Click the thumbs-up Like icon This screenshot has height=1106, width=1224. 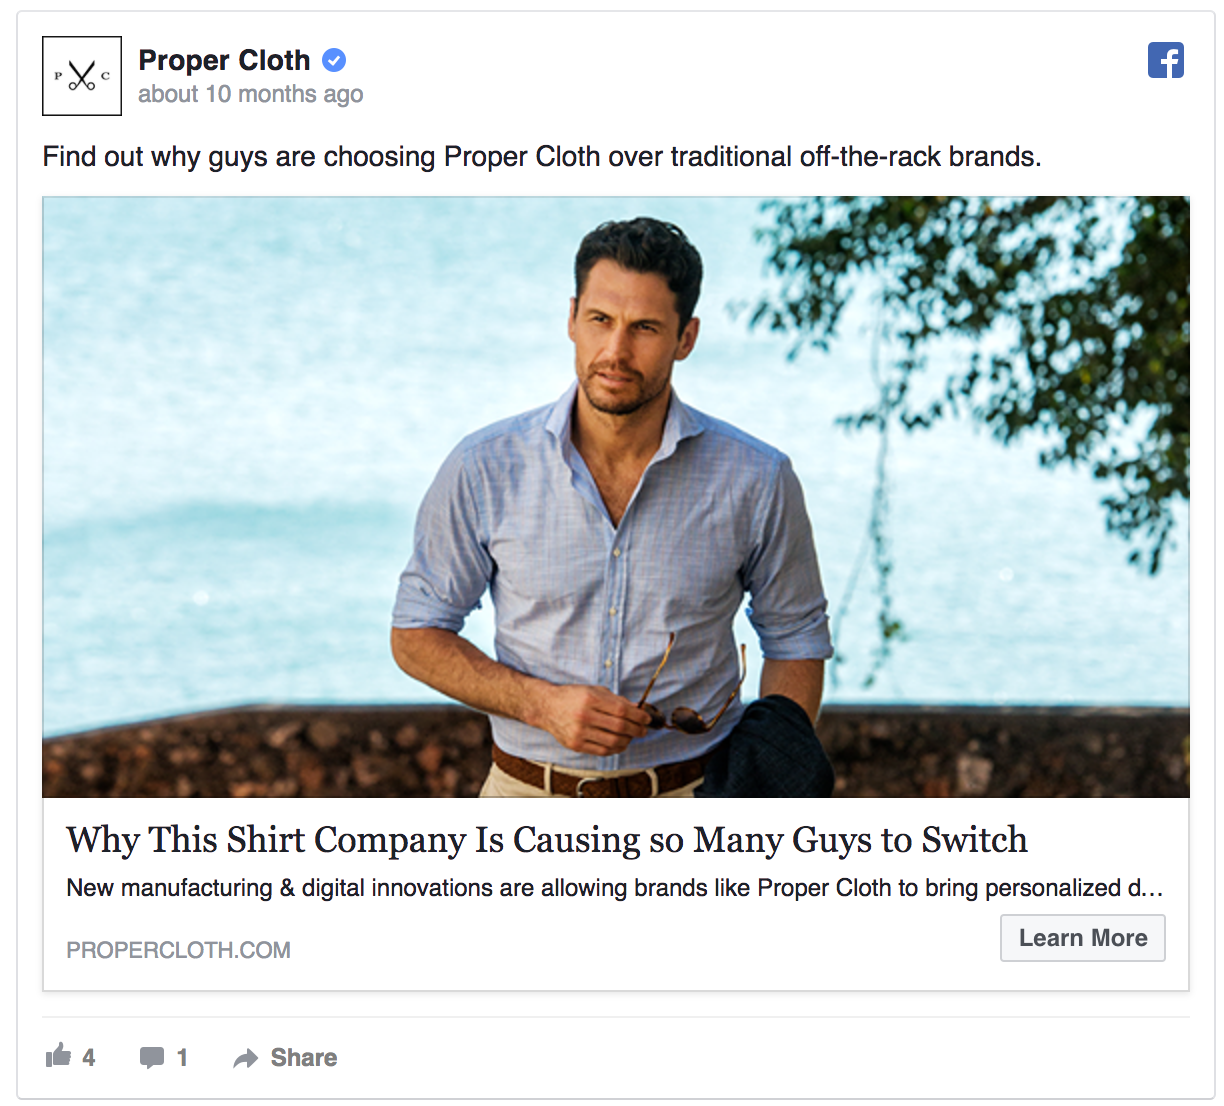[x=59, y=1056]
